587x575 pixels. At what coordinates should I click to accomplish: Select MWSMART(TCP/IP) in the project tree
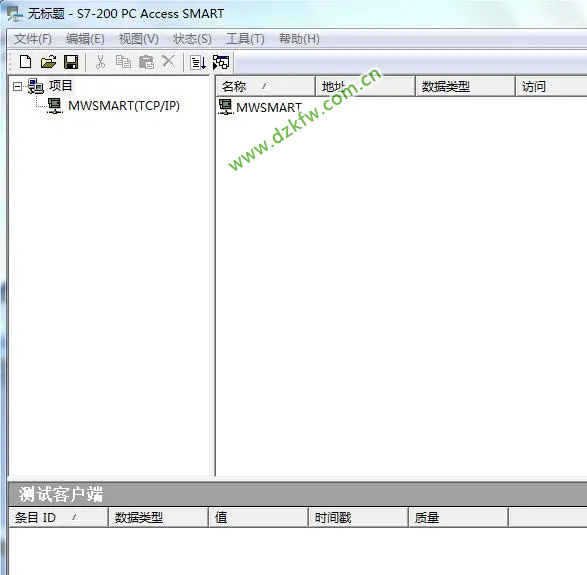[x=124, y=106]
